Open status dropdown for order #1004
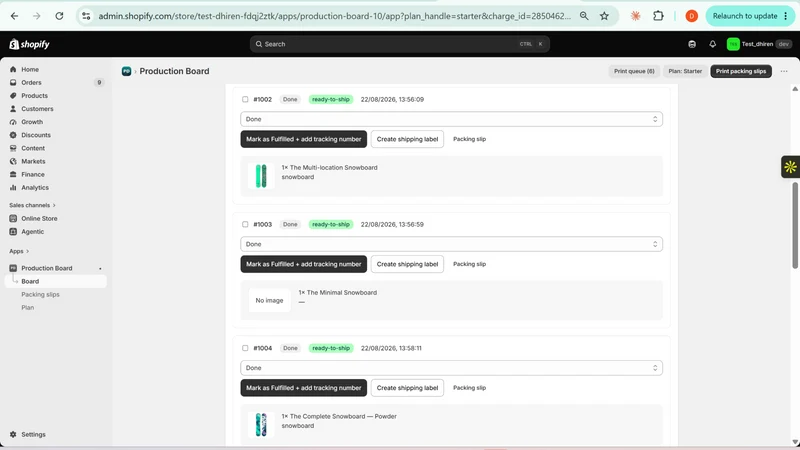 452,368
